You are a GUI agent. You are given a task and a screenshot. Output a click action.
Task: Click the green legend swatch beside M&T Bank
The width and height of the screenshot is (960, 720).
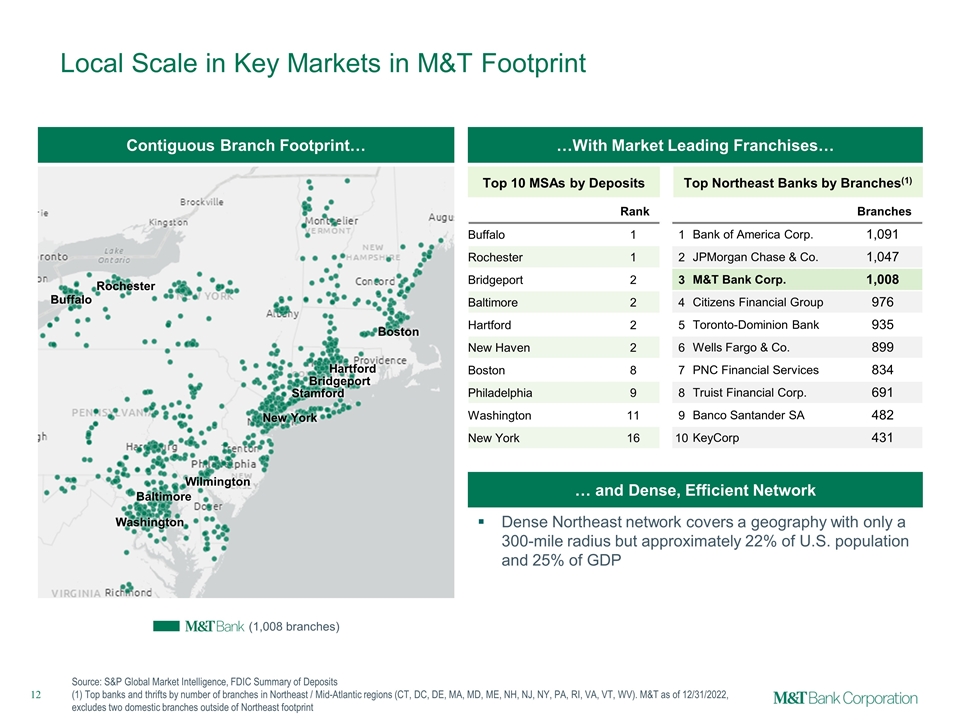(167, 627)
